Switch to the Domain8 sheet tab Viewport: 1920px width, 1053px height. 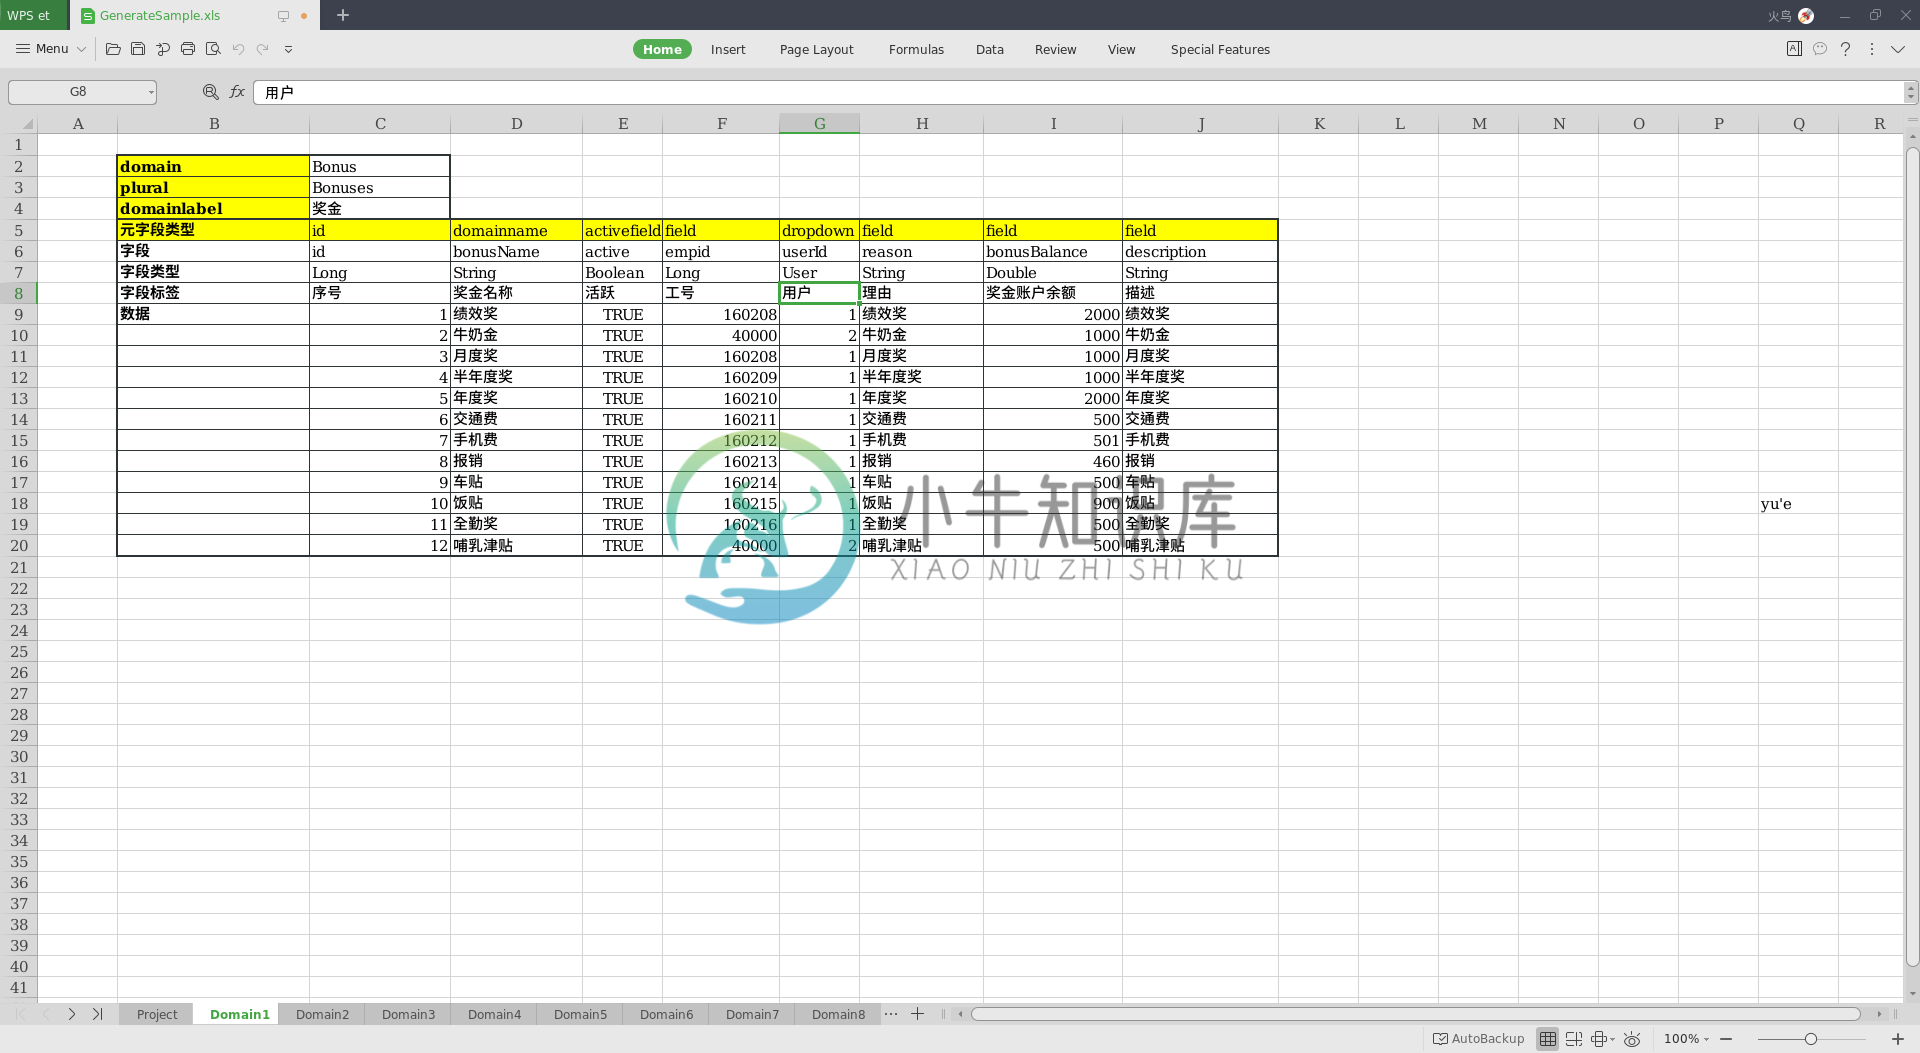pos(838,1014)
